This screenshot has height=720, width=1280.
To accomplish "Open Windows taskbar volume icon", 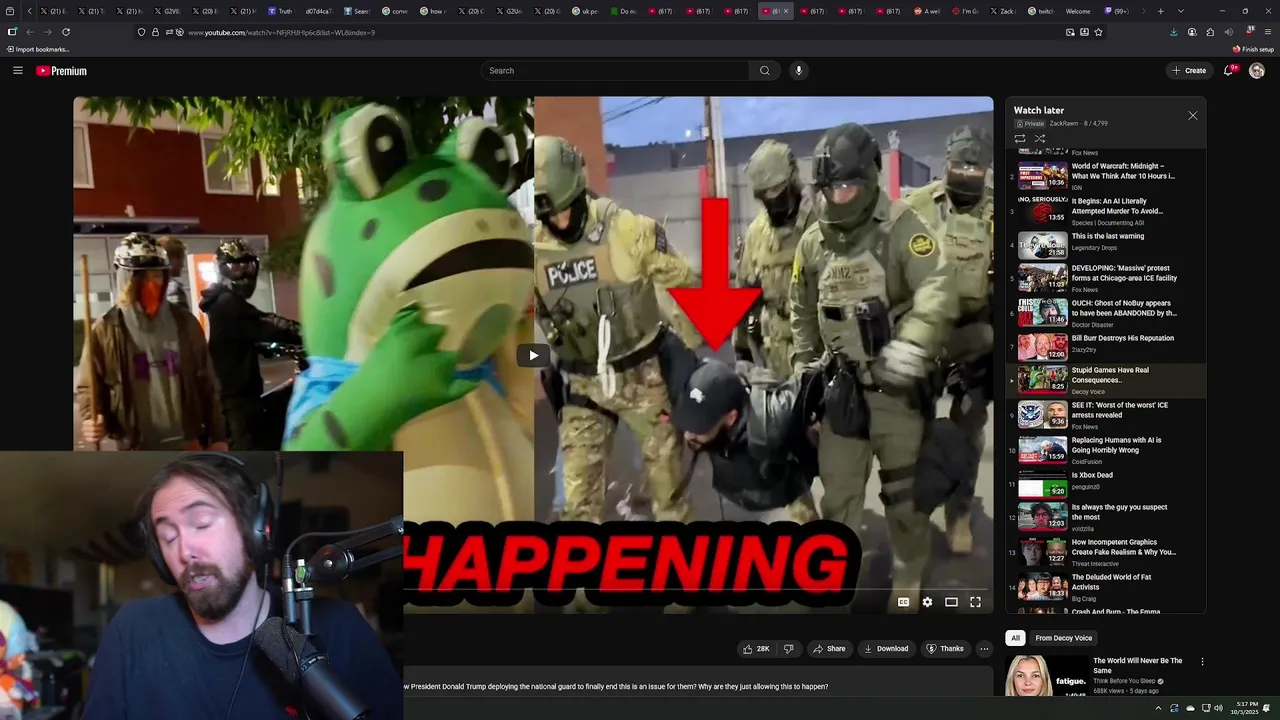I will click(x=1218, y=708).
